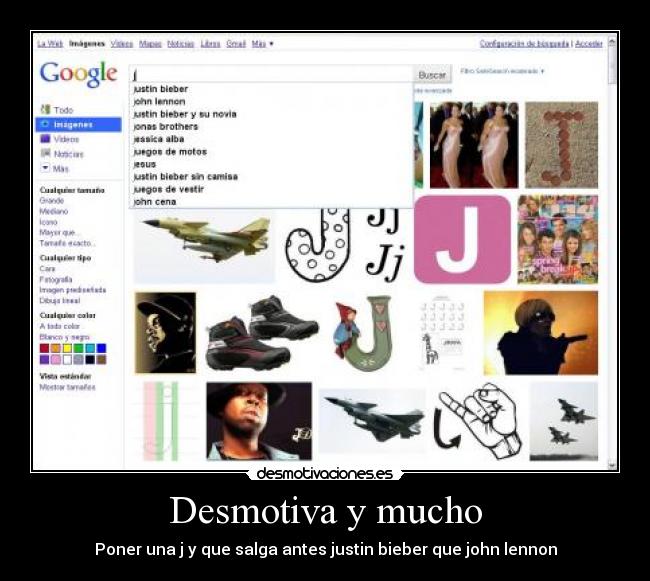Click the Google logo

point(78,74)
